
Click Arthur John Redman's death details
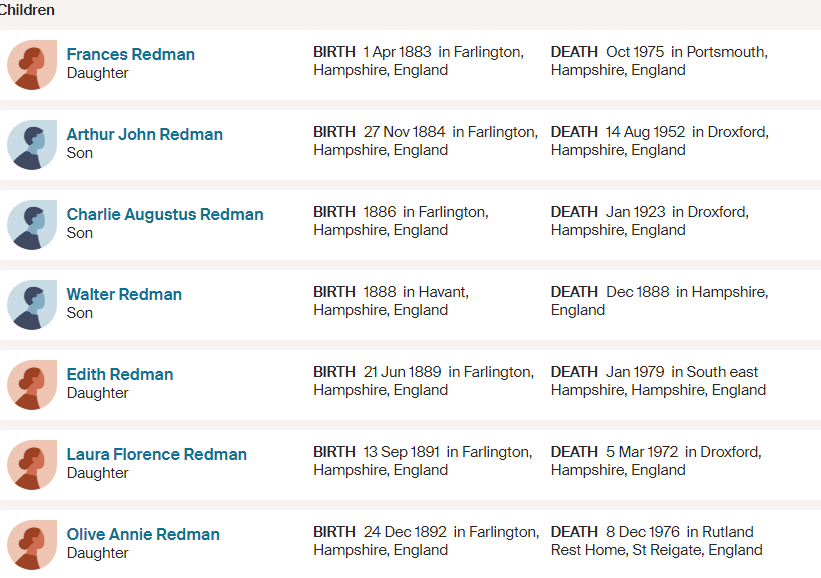pyautogui.click(x=659, y=141)
